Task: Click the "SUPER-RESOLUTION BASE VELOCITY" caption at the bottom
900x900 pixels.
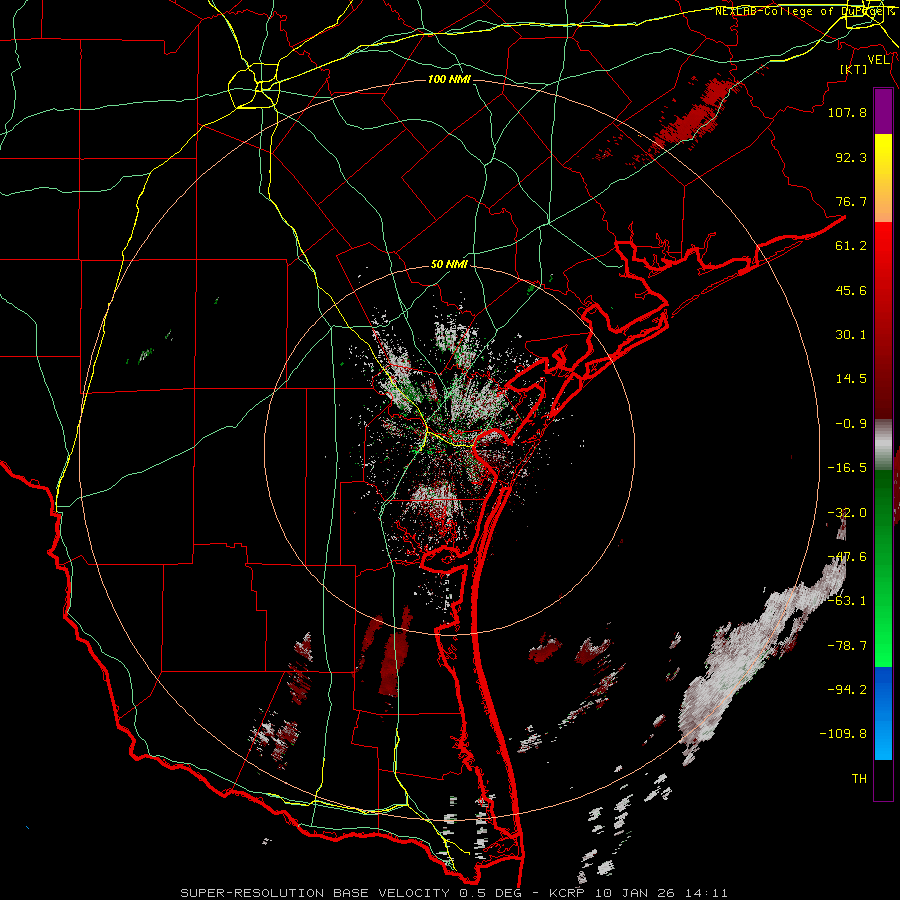Action: (x=315, y=893)
